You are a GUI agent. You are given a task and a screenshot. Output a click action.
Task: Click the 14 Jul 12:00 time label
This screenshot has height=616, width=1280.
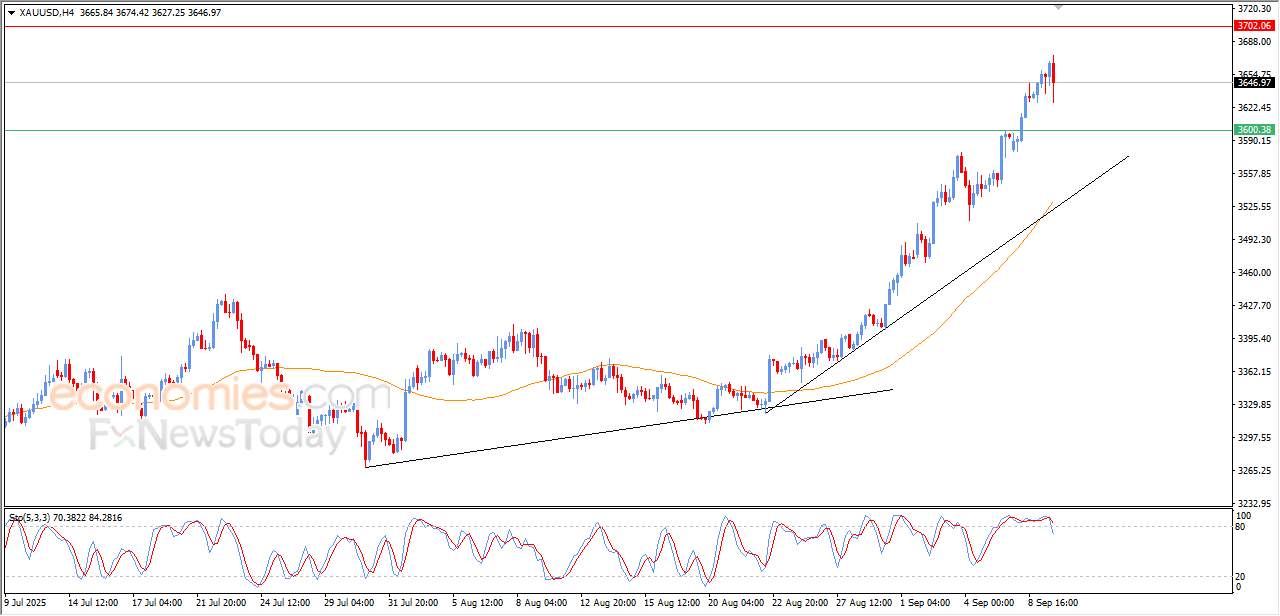[93, 603]
